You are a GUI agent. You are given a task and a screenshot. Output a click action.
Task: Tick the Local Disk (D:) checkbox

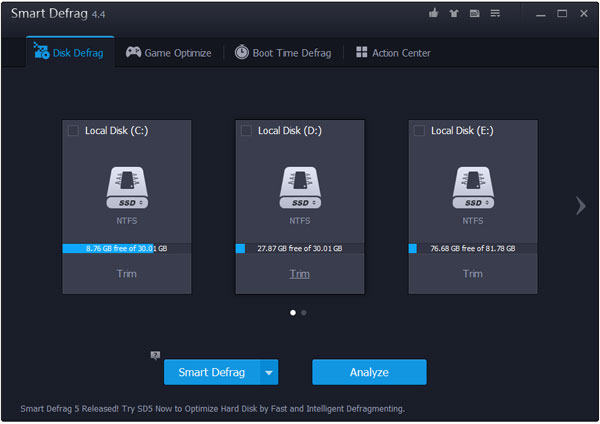click(246, 130)
